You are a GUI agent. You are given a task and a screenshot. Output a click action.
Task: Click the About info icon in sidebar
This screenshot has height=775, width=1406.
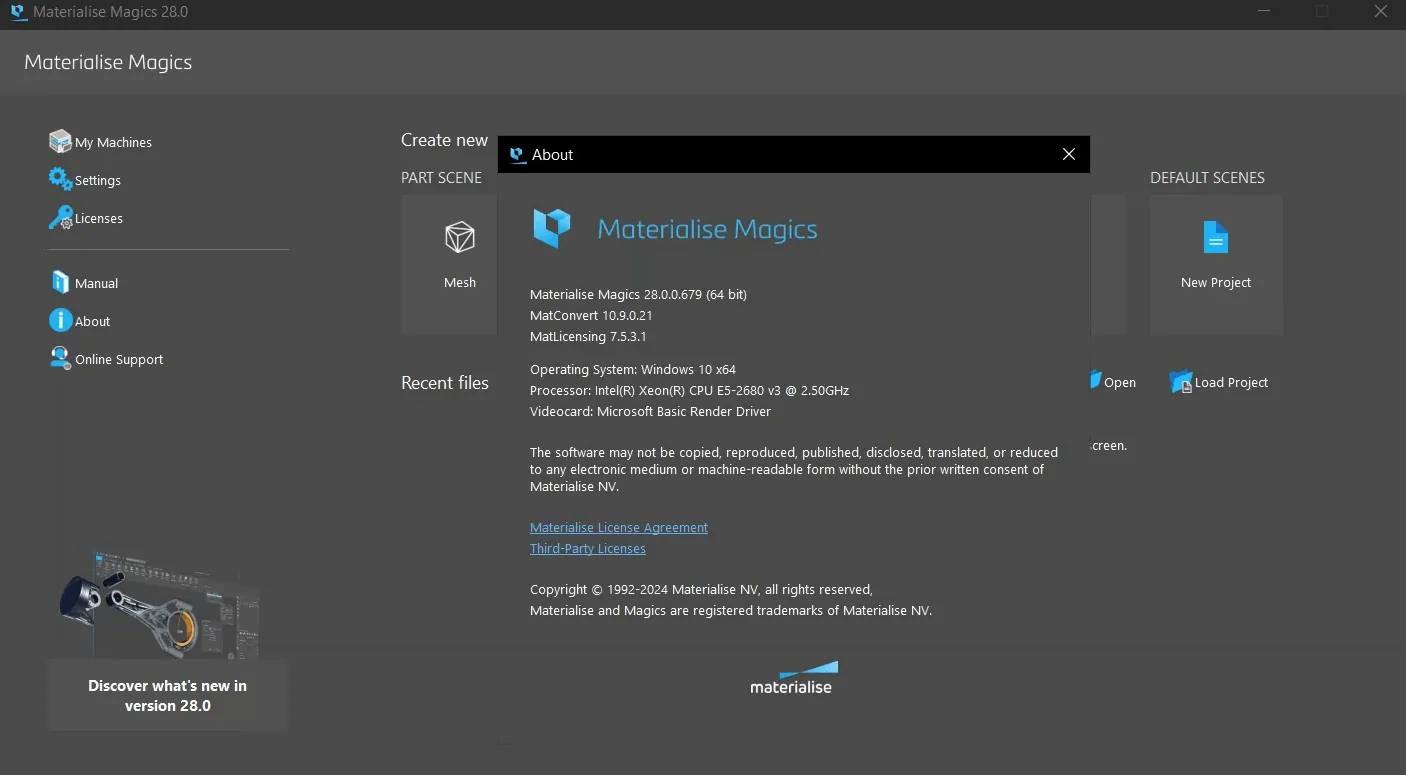click(x=60, y=320)
